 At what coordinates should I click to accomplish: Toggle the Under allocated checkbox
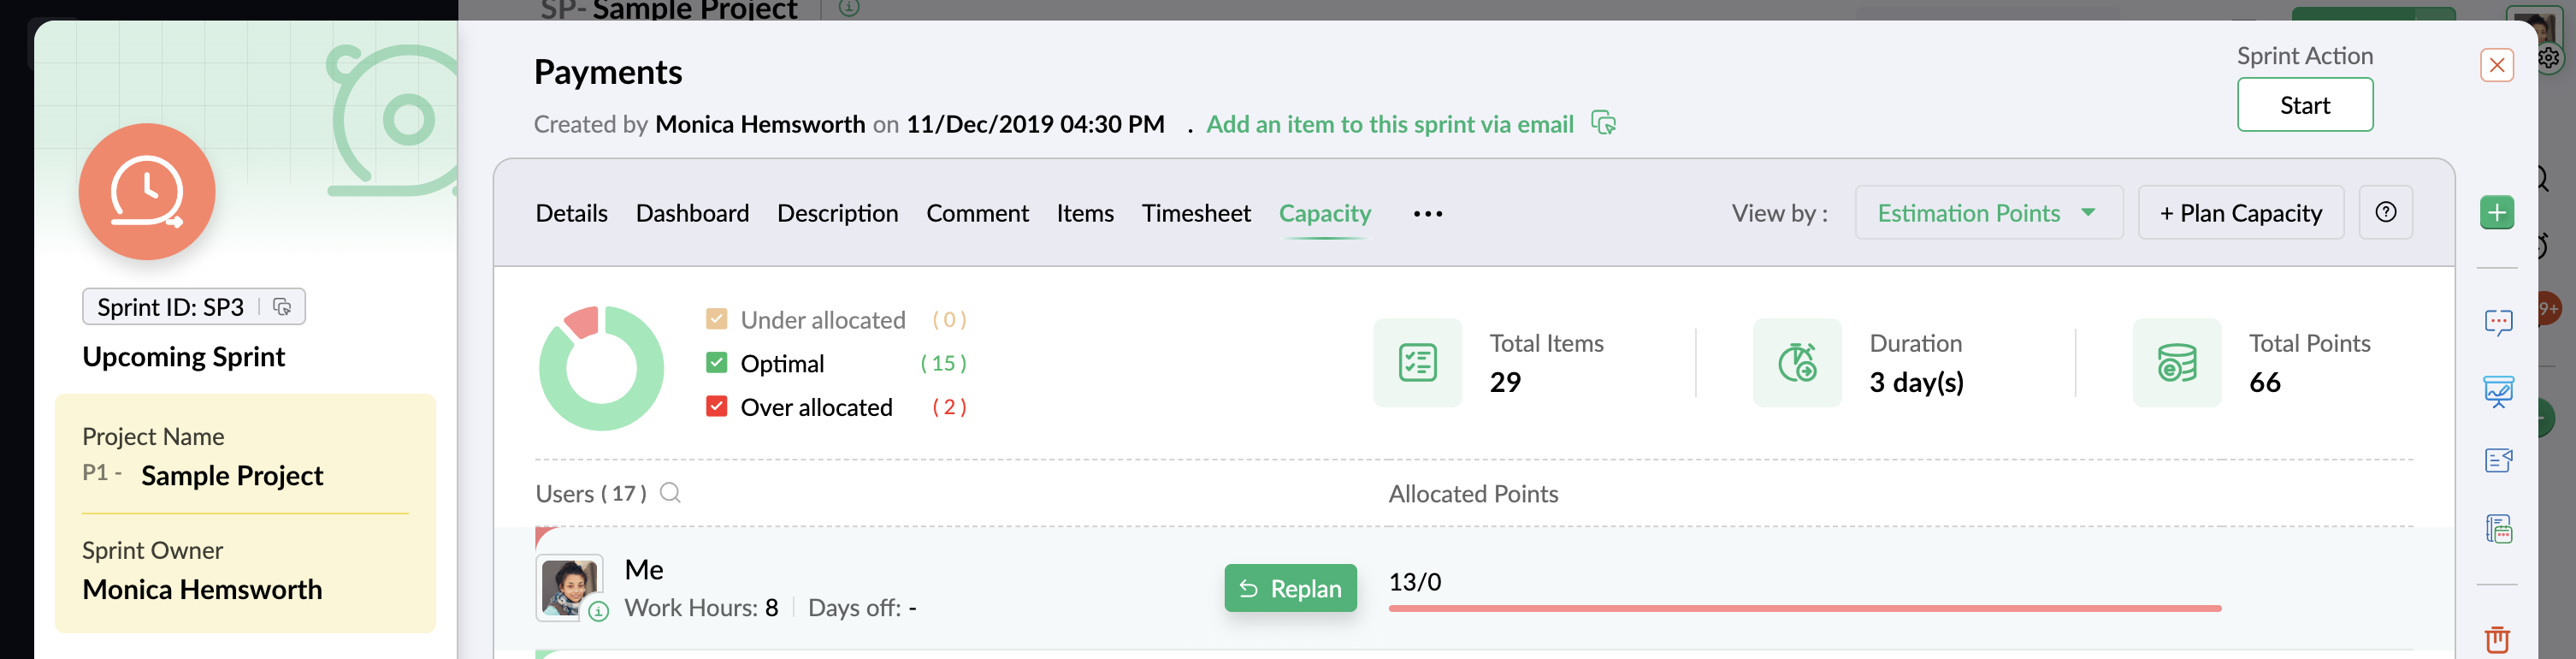[716, 319]
